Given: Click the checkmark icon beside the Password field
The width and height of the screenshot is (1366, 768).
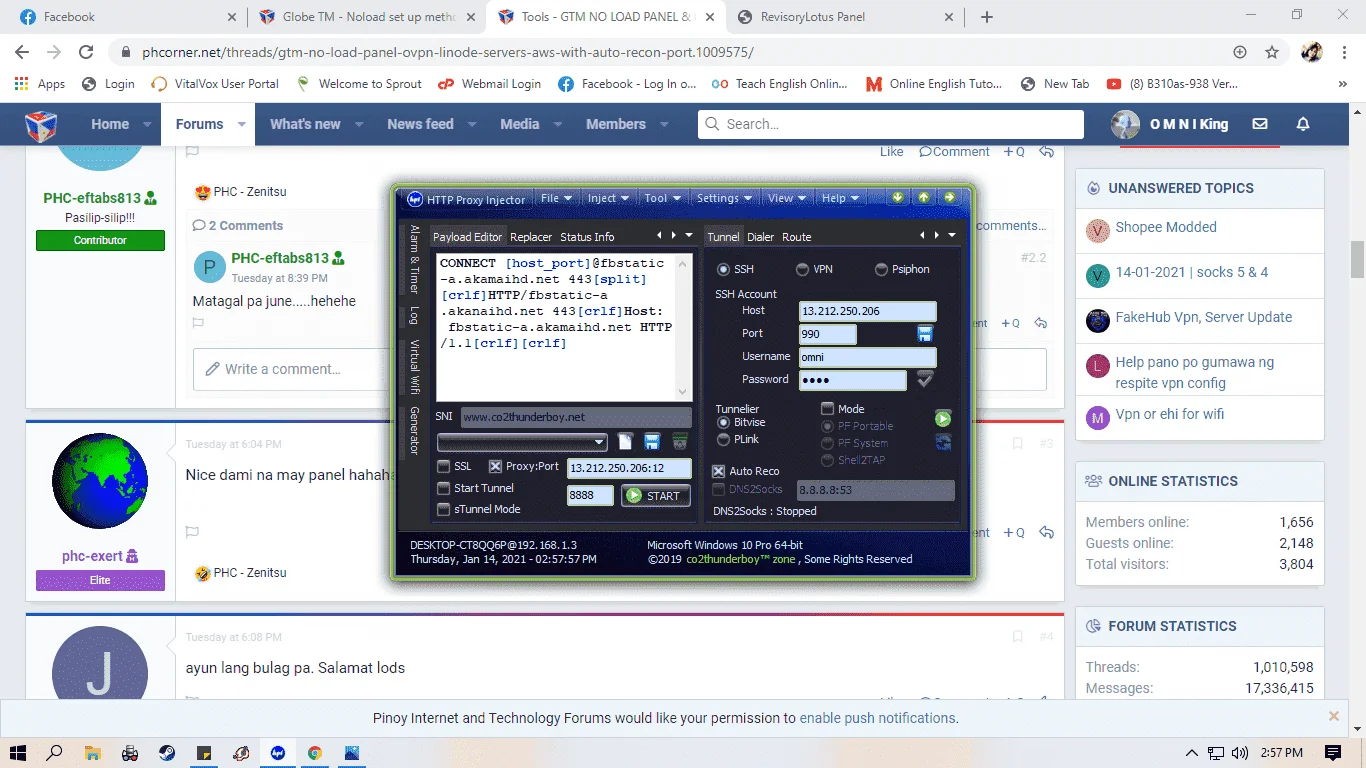Looking at the screenshot, I should (x=925, y=379).
